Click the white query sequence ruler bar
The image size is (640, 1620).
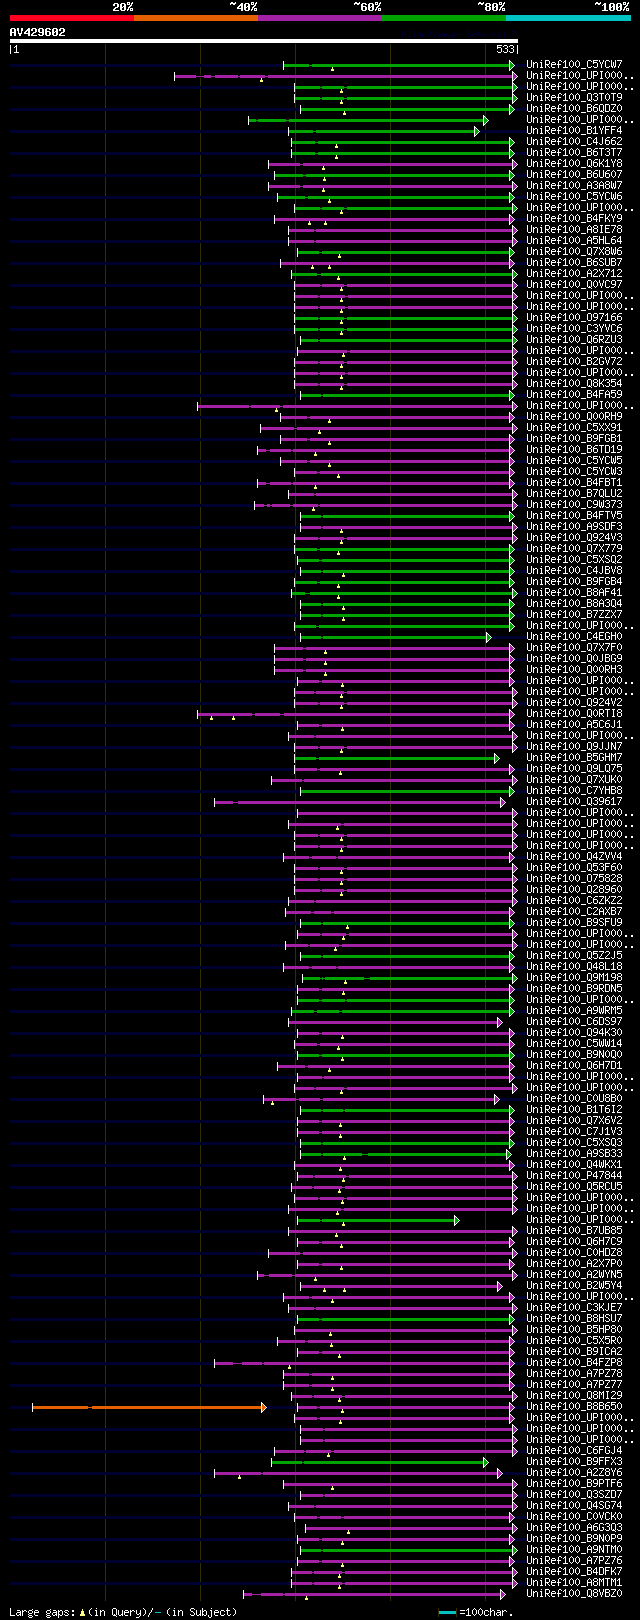(264, 41)
